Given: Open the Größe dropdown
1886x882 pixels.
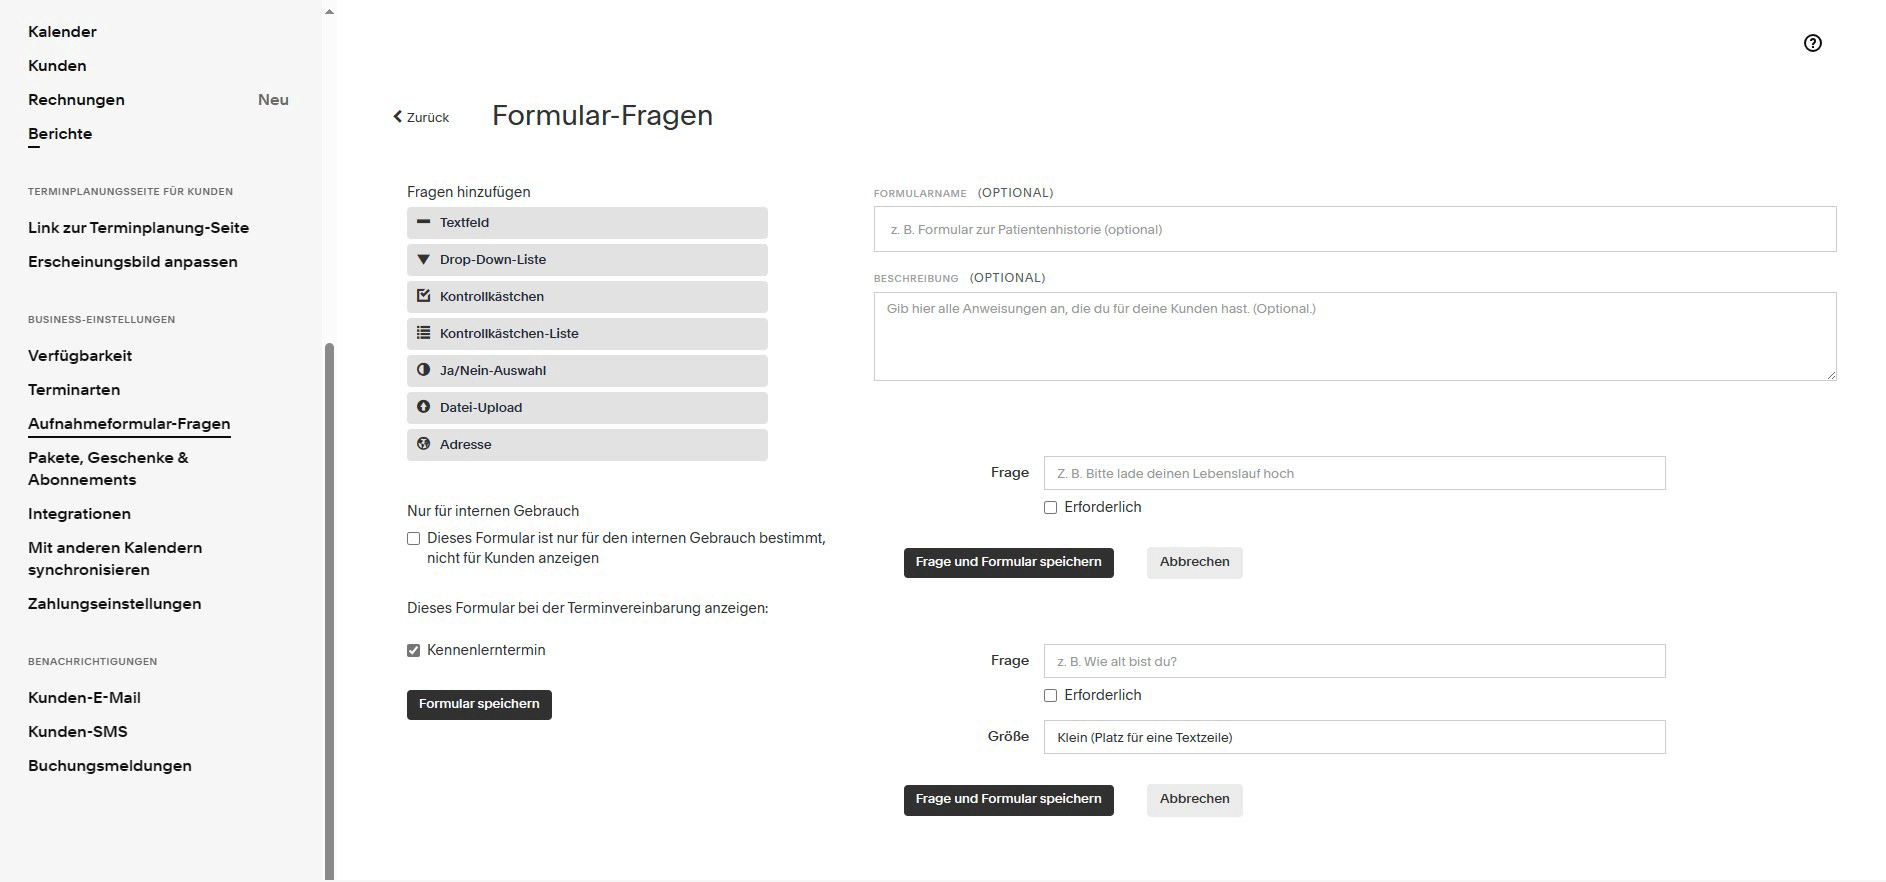Looking at the screenshot, I should pyautogui.click(x=1354, y=737).
